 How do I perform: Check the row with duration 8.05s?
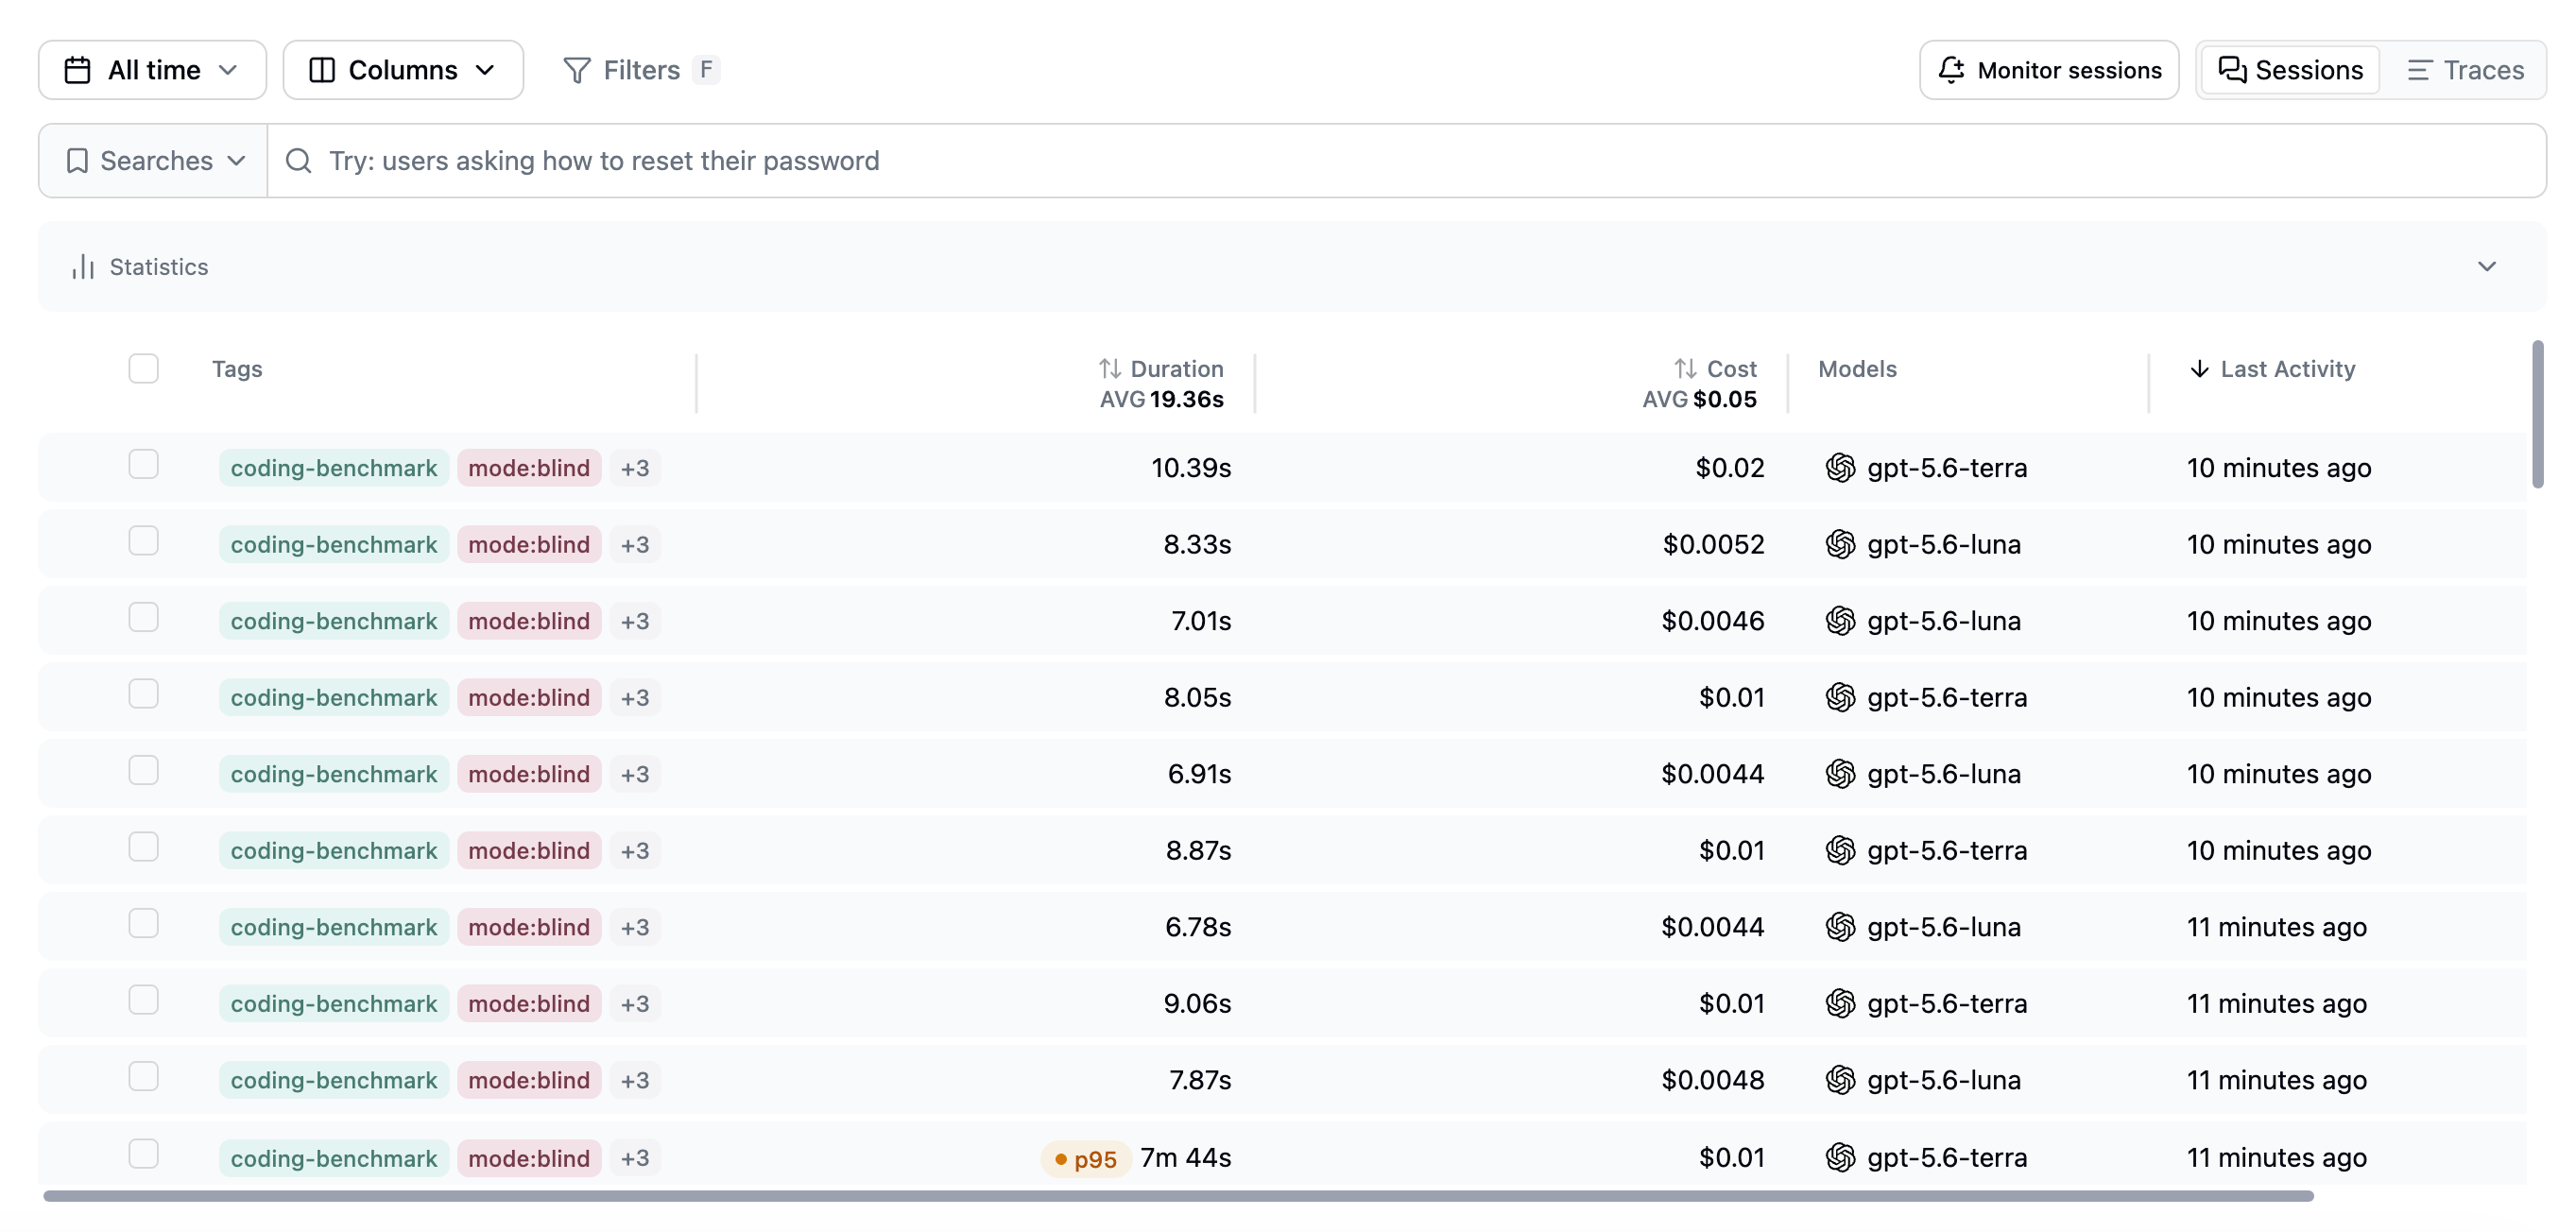(144, 694)
